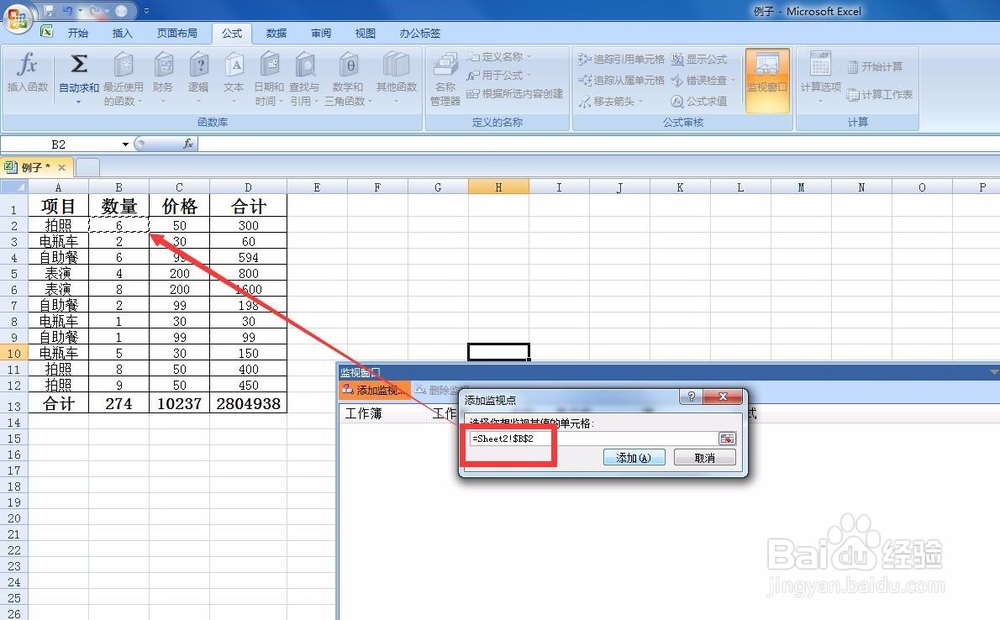Click the Cancel (取消) button in dialog

[705, 457]
